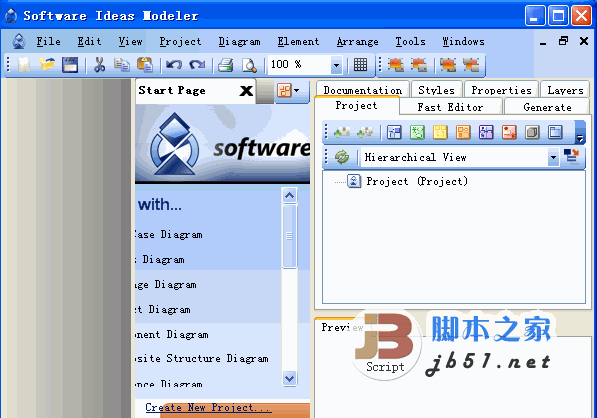
Task: Open the zoom percentage dropdown arrow
Action: [336, 65]
